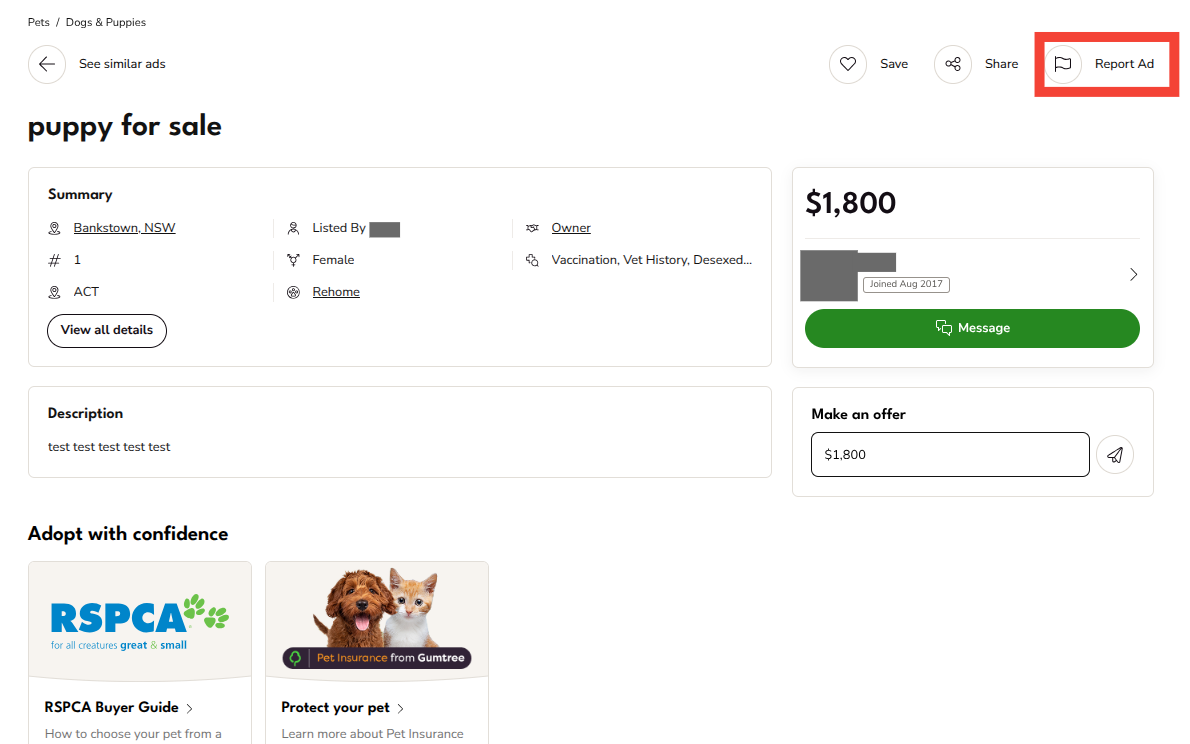This screenshot has height=744, width=1190.
Task: Click the Rehome paw icon
Action: tap(293, 292)
